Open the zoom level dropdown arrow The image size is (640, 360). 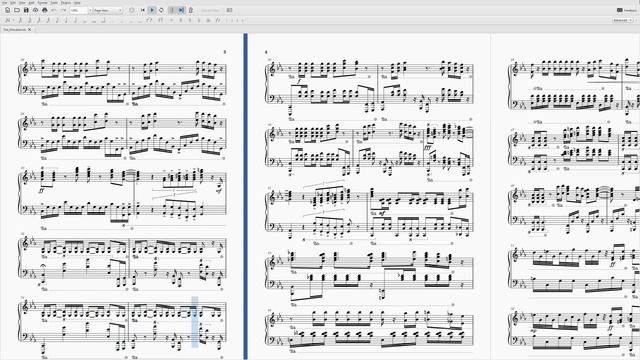pos(90,10)
